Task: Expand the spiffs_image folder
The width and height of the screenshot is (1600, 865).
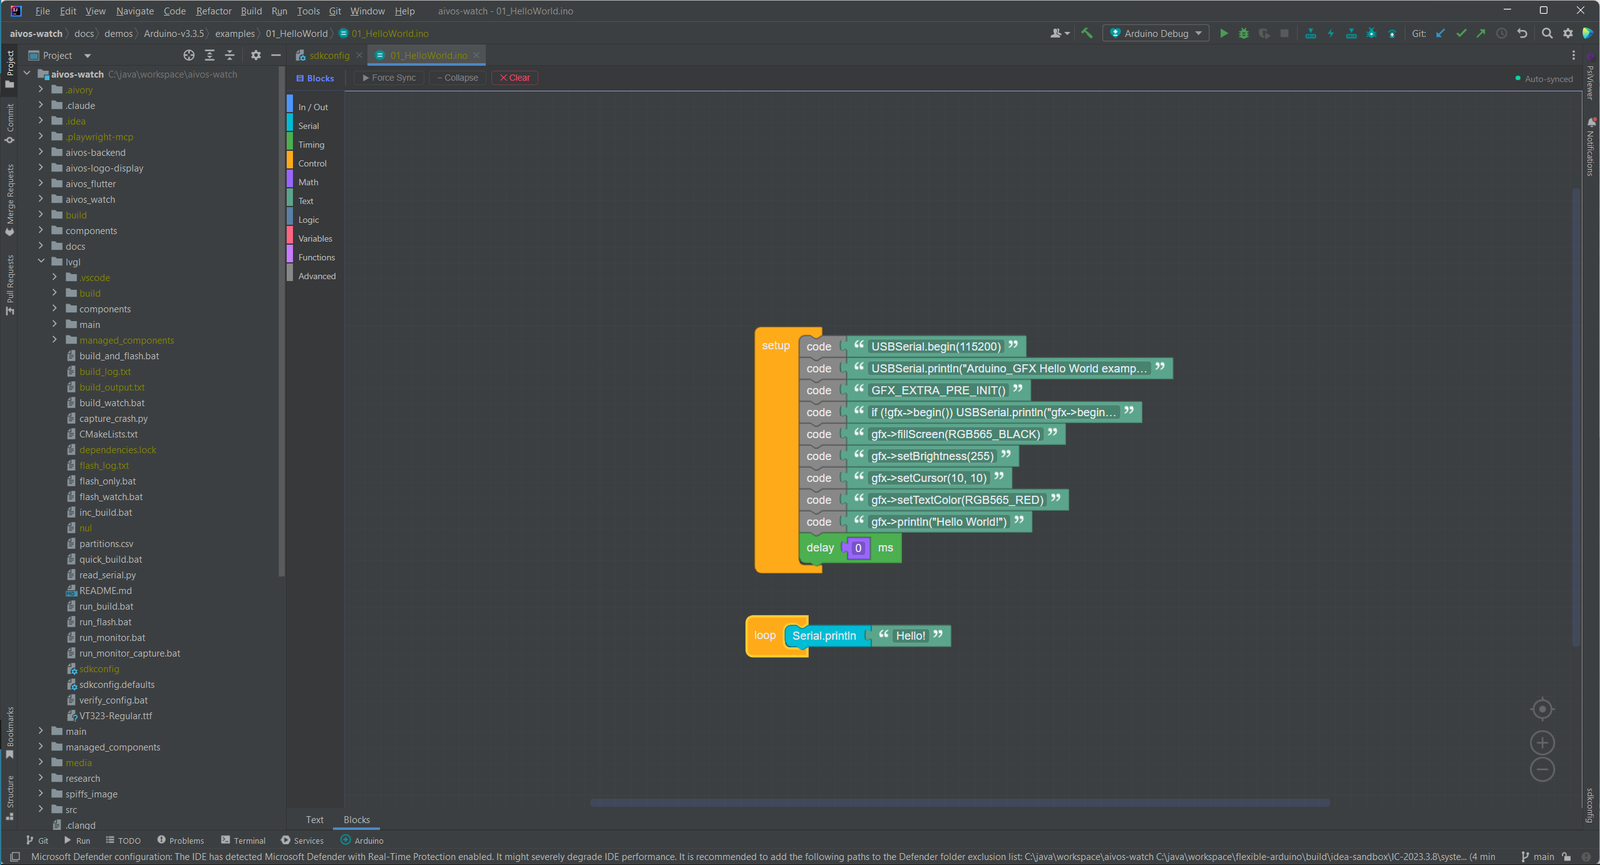Action: tap(41, 794)
